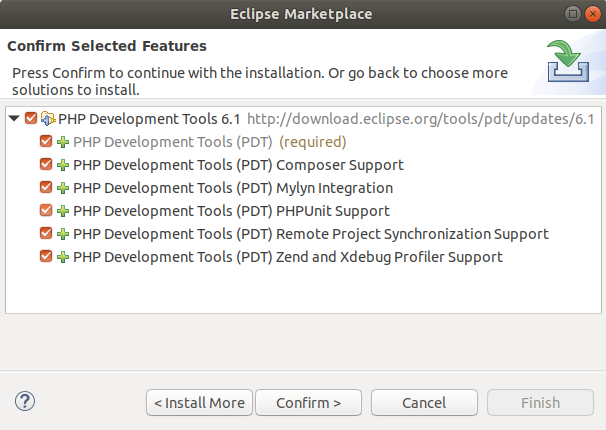Click green plus icon beside PHPUnit Support
This screenshot has width=606, height=430.
pyautogui.click(x=63, y=211)
